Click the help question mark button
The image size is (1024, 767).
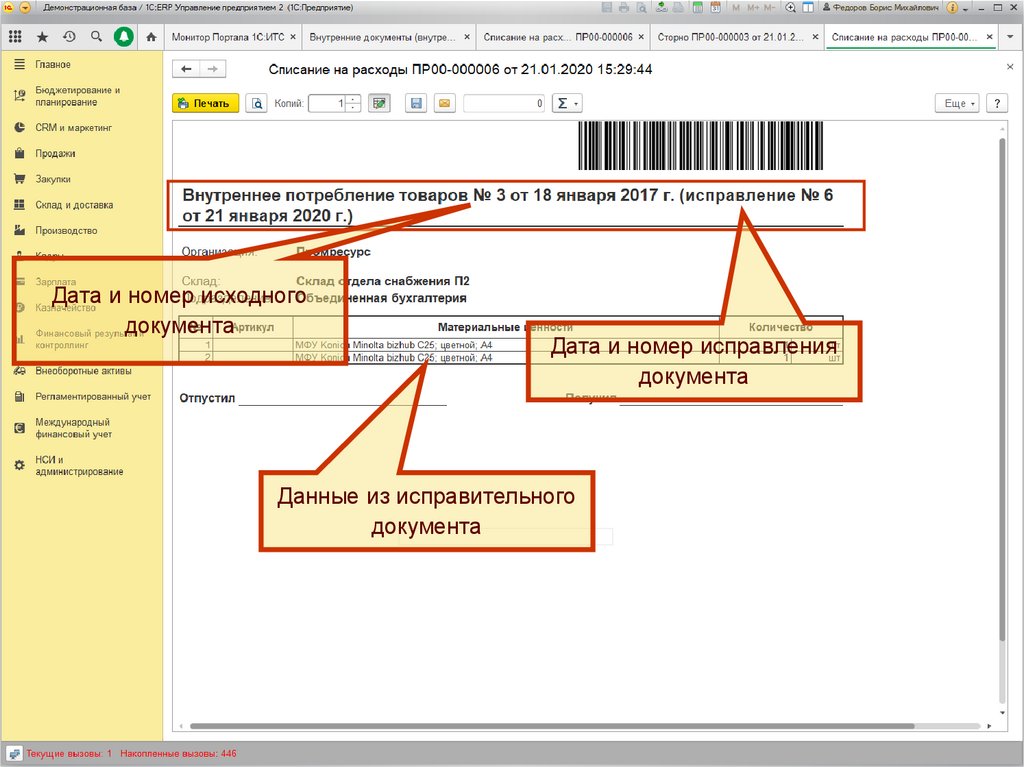pos(996,103)
